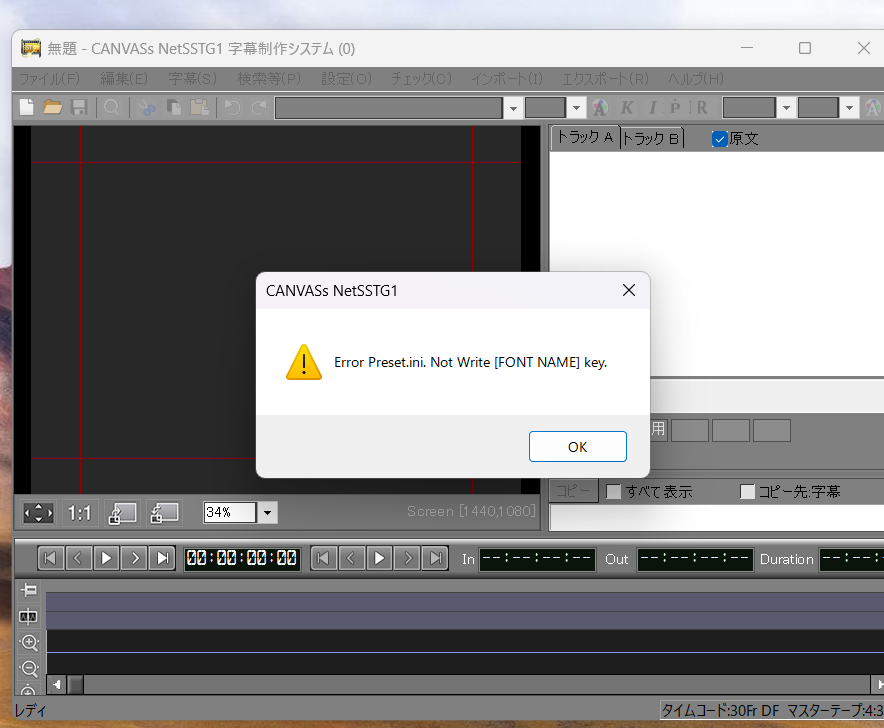Open the 設定(O) menu

click(346, 78)
